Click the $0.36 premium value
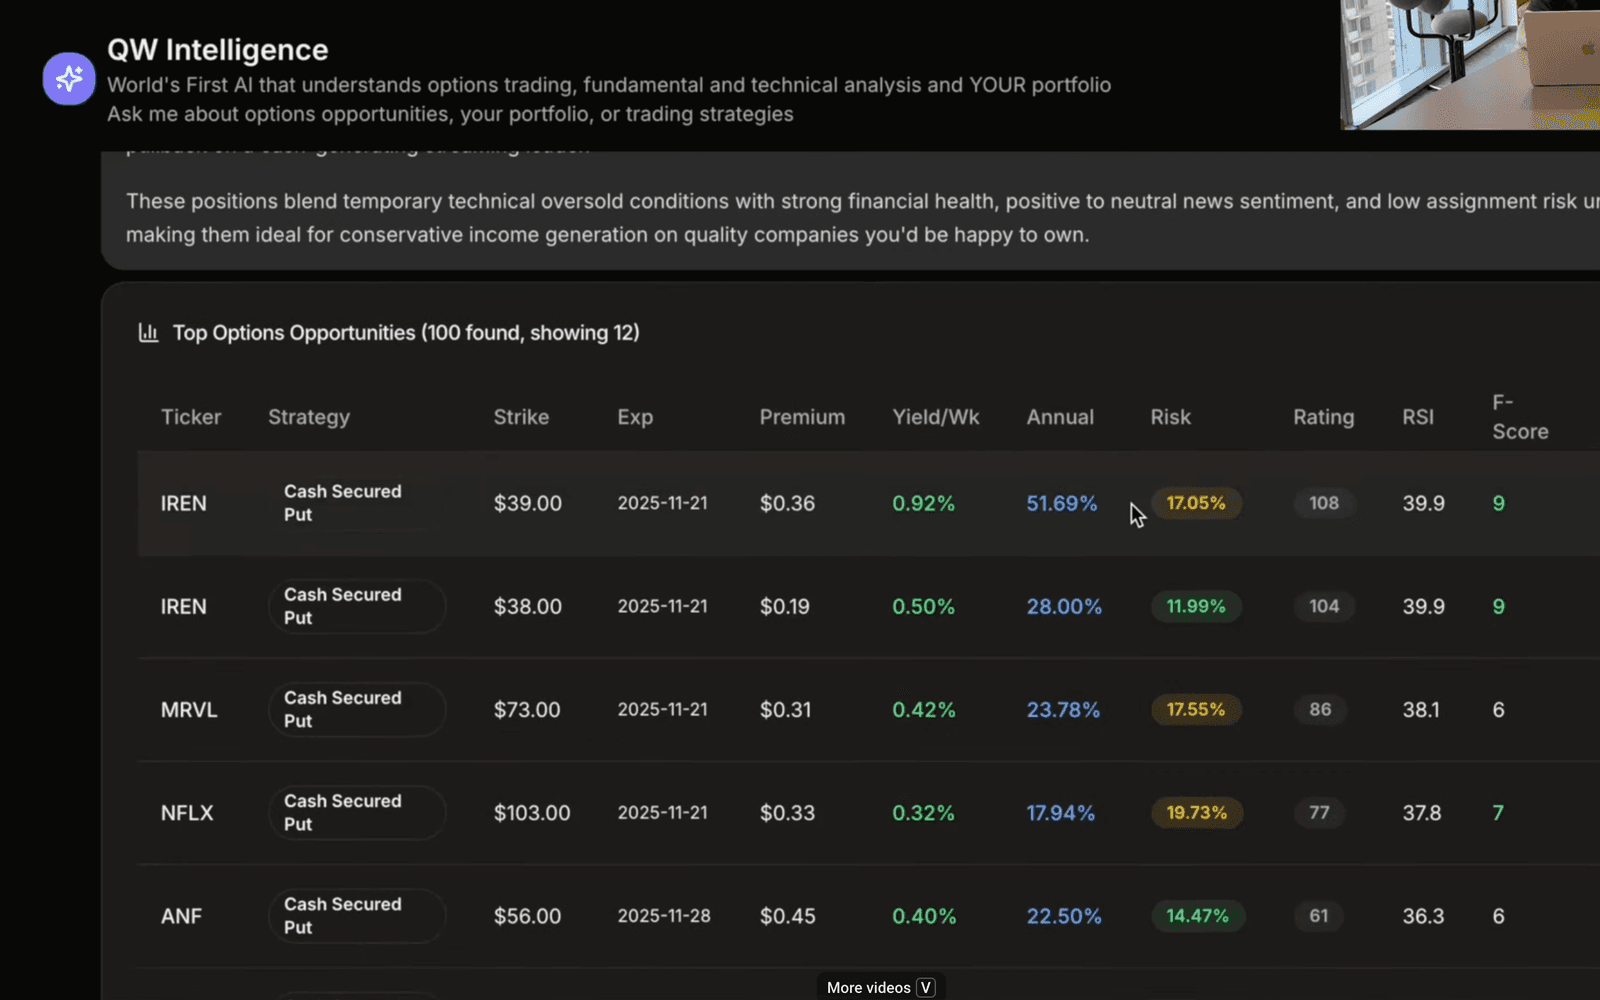This screenshot has width=1600, height=1000. pyautogui.click(x=787, y=503)
